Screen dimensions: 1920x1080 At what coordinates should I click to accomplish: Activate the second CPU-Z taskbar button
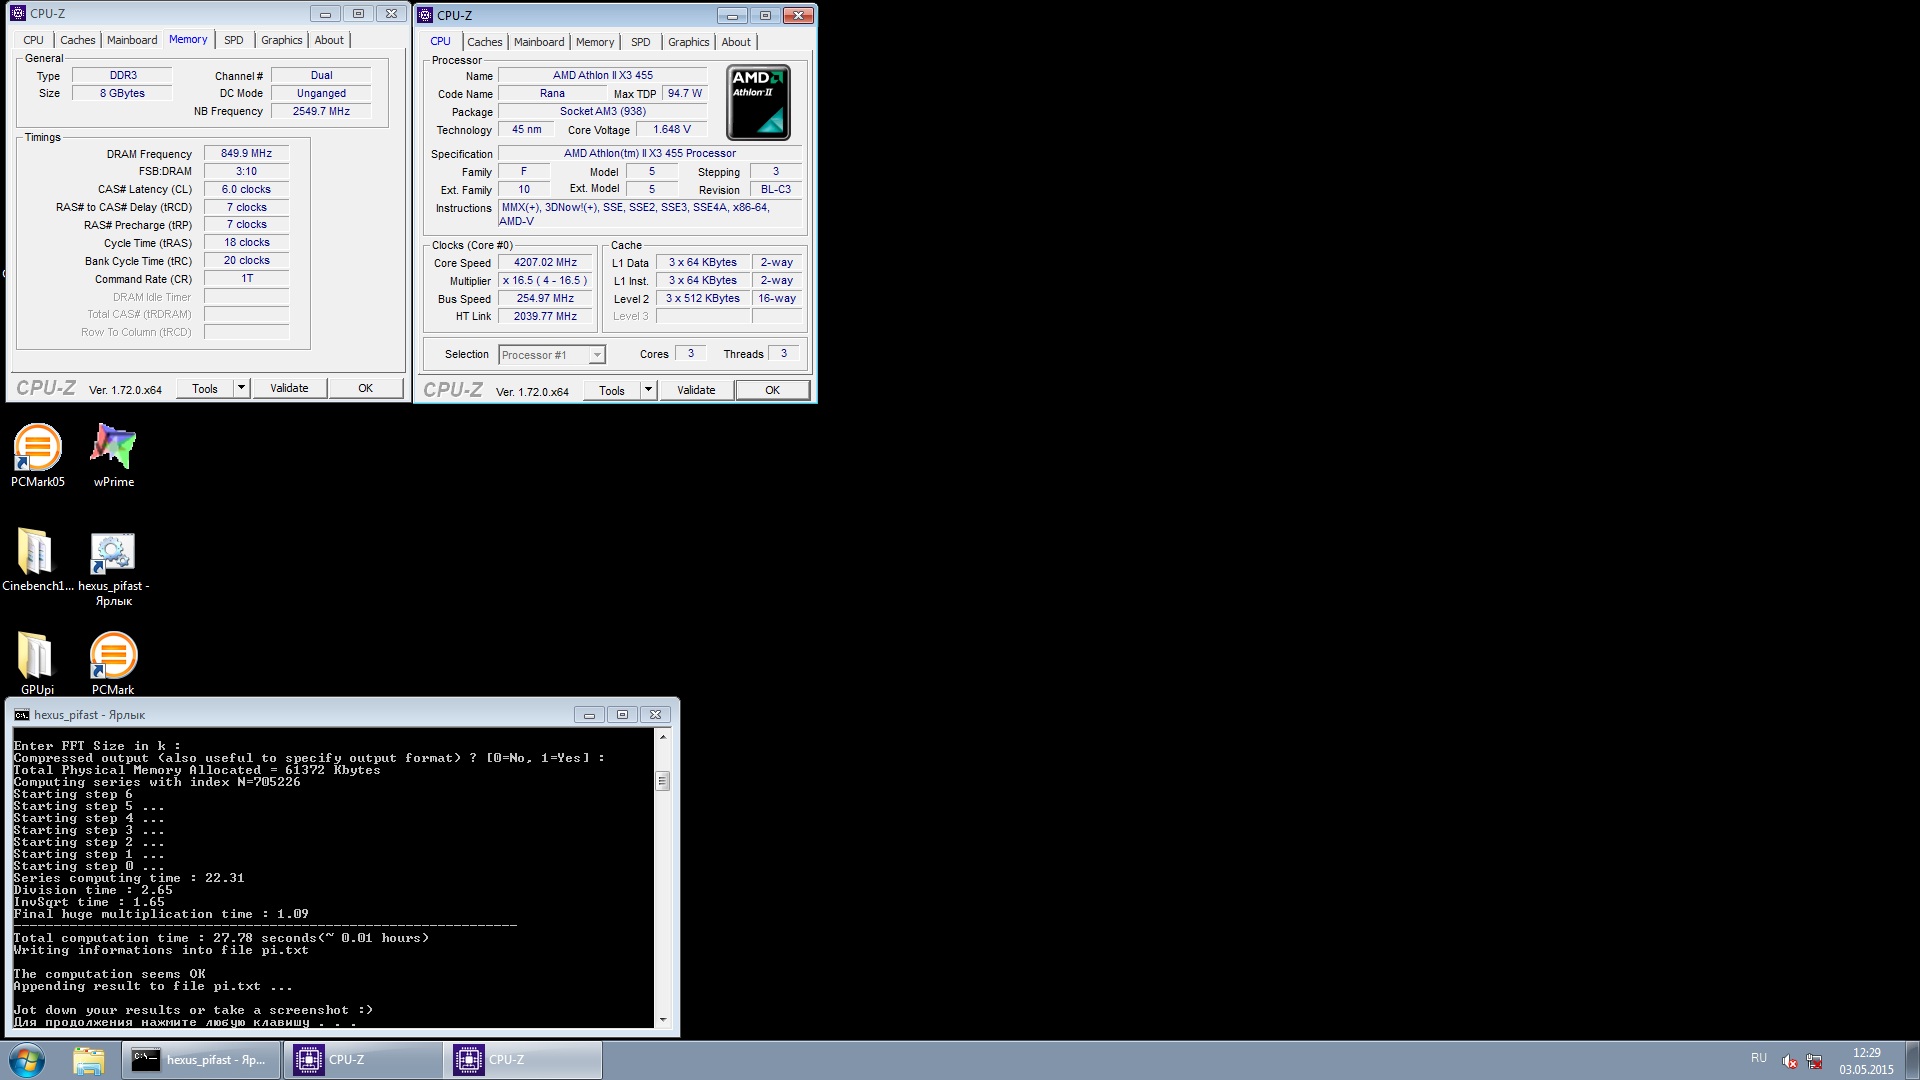523,1060
